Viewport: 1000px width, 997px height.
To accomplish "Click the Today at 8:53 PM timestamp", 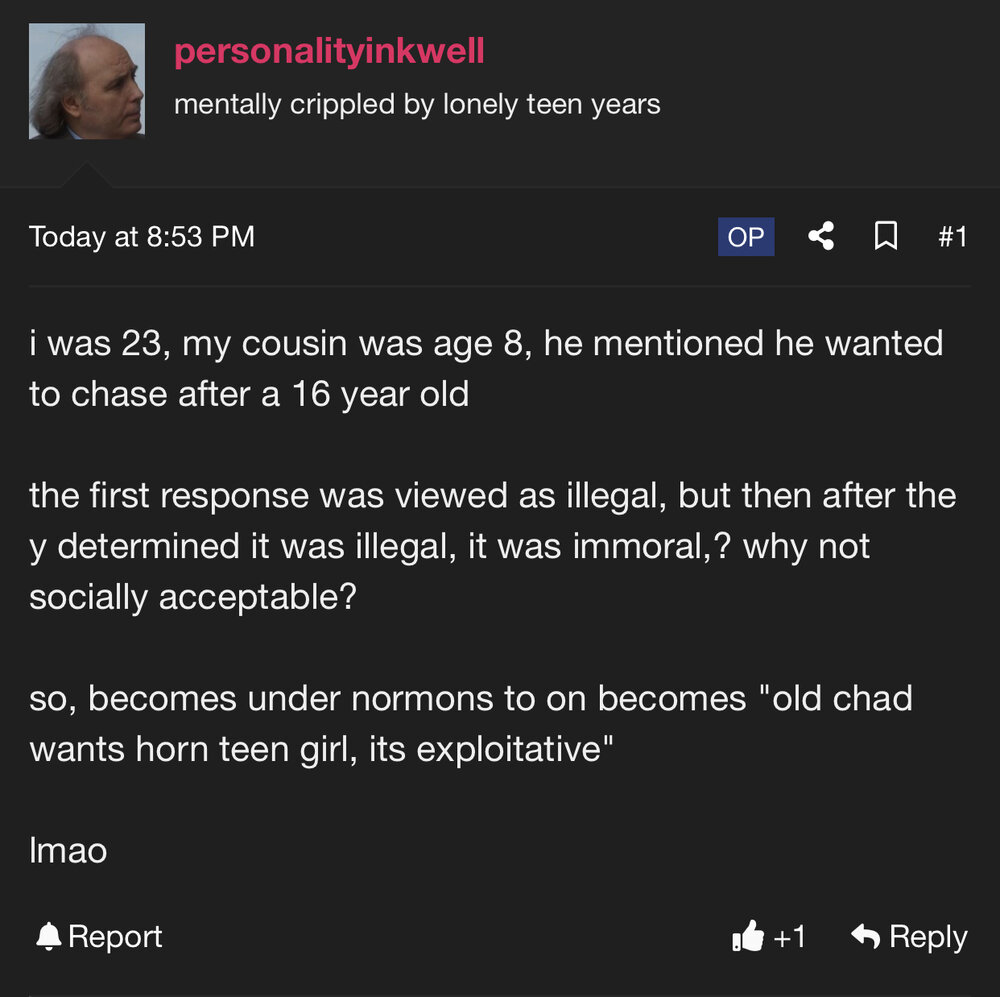I will [142, 237].
